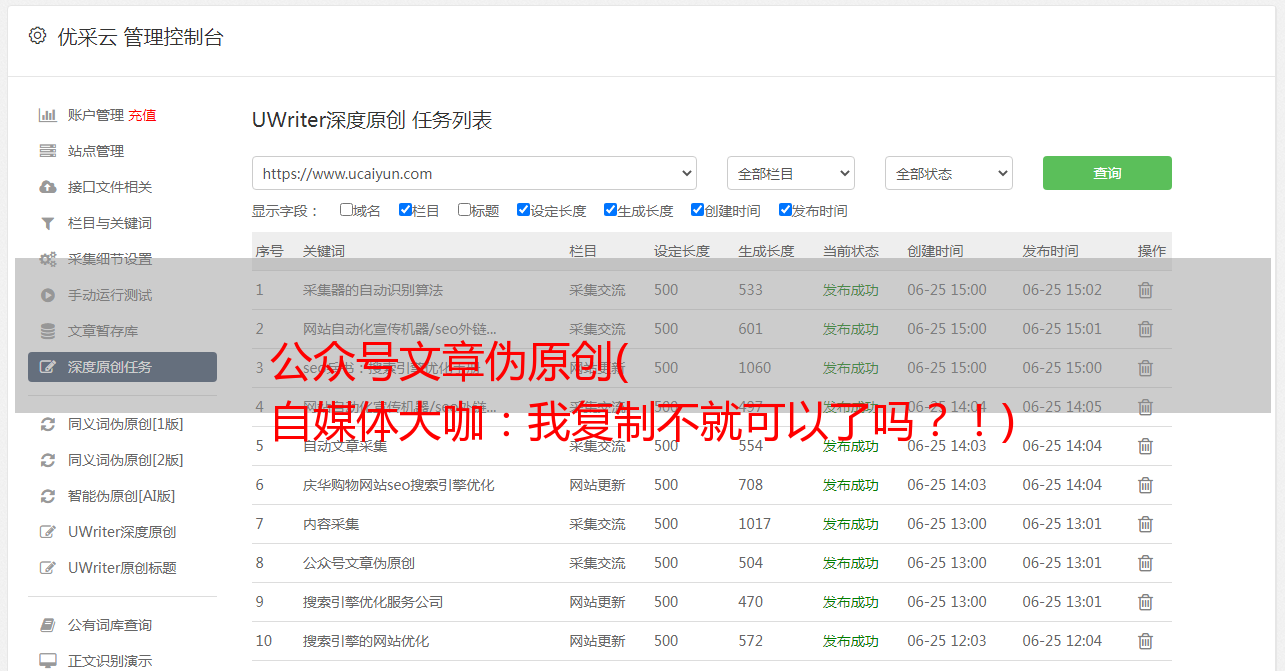Click the refresh icon for 同义词伪原创[2版]
The image size is (1285, 671).
point(47,460)
